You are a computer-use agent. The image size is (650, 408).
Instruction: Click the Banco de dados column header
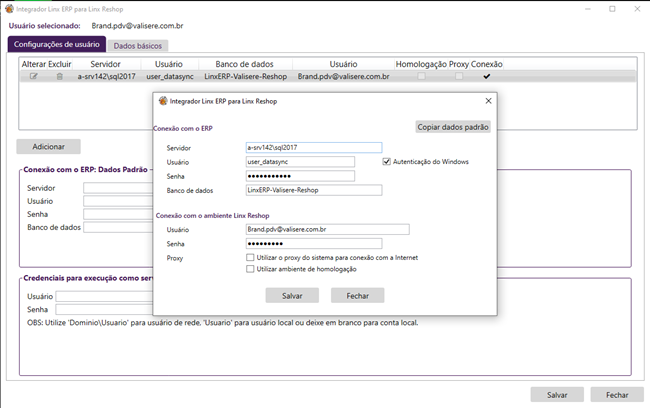(x=245, y=64)
